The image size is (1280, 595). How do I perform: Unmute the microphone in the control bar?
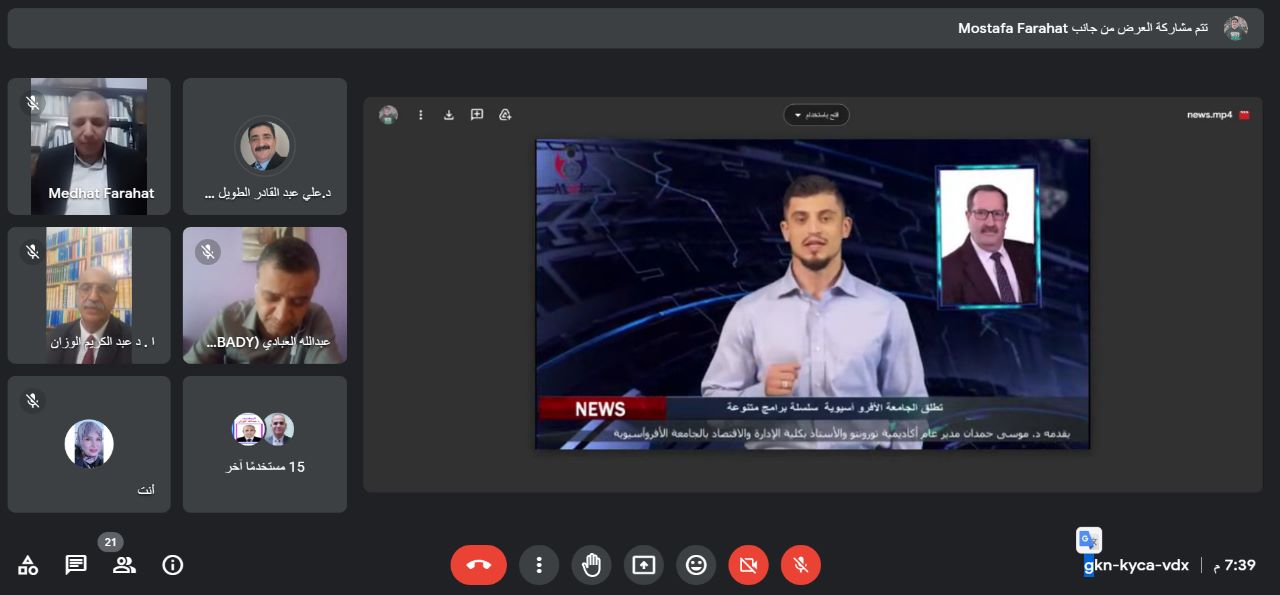point(800,565)
